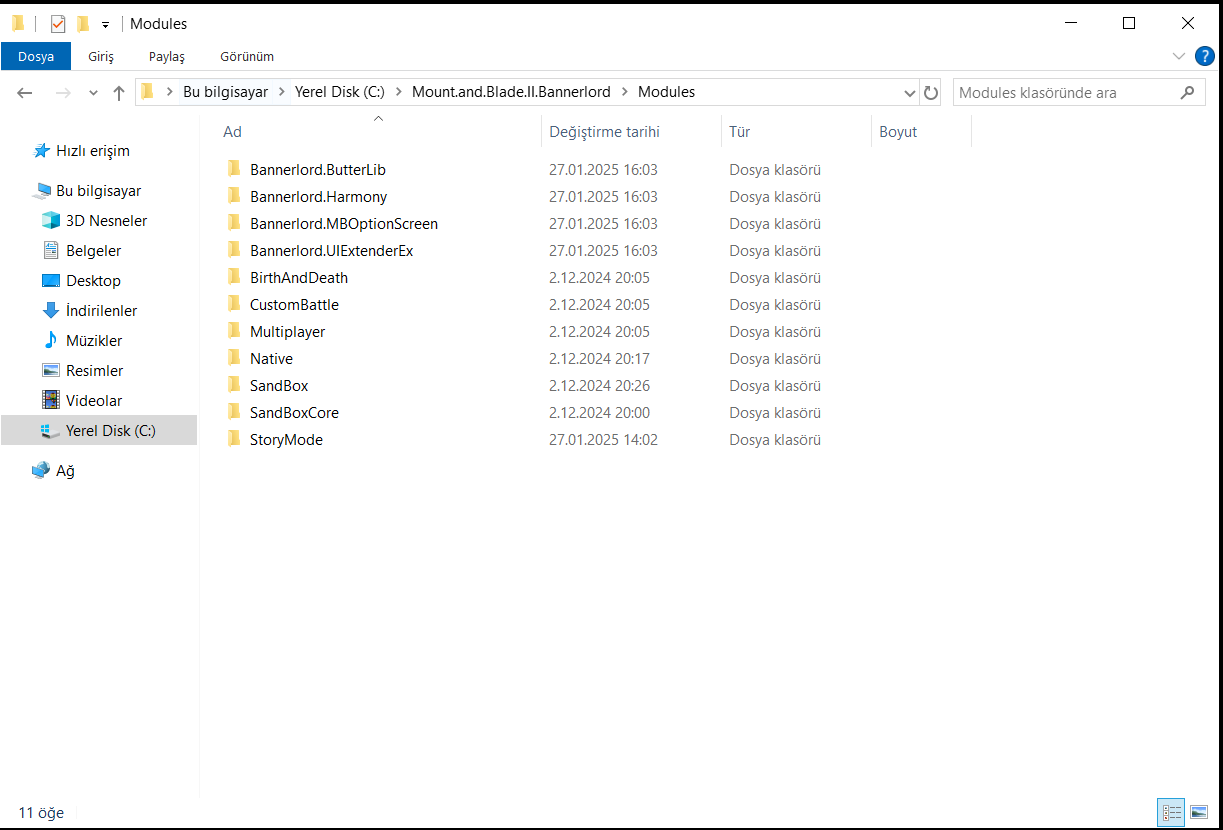Screen dimensions: 1223x830
Task: Expand chevron after Bu bilgisayar in address bar
Action: 281,92
